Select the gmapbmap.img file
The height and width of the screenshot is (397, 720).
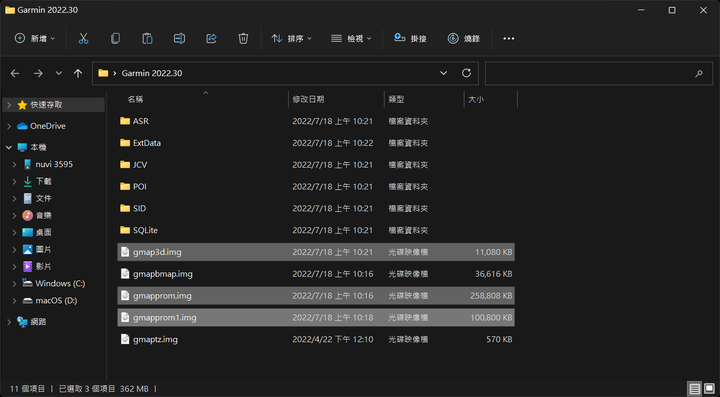(x=316, y=274)
